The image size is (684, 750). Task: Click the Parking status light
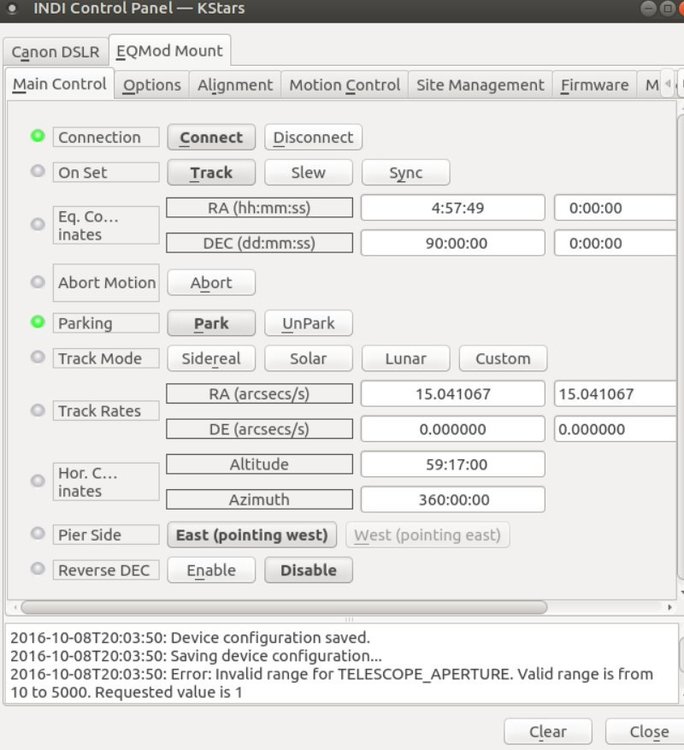point(37,322)
